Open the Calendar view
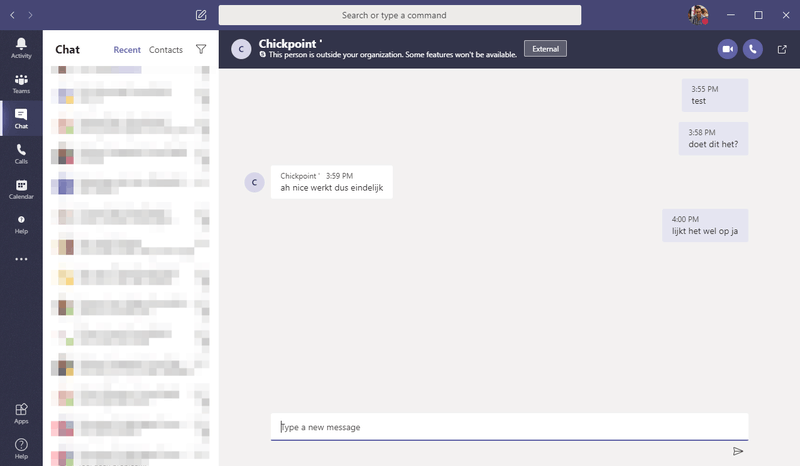The image size is (800, 466). 21,189
